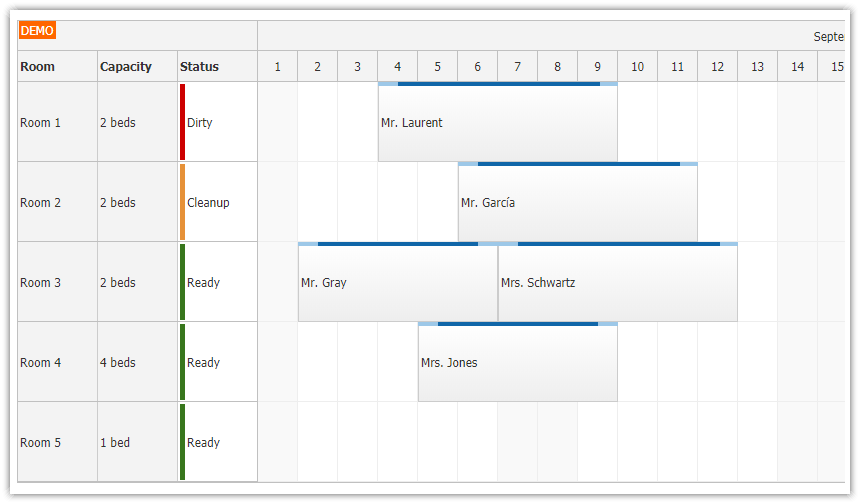Click Room 5's empty cell on day 6
Image resolution: width=860 pixels, height=504 pixels.
477,442
